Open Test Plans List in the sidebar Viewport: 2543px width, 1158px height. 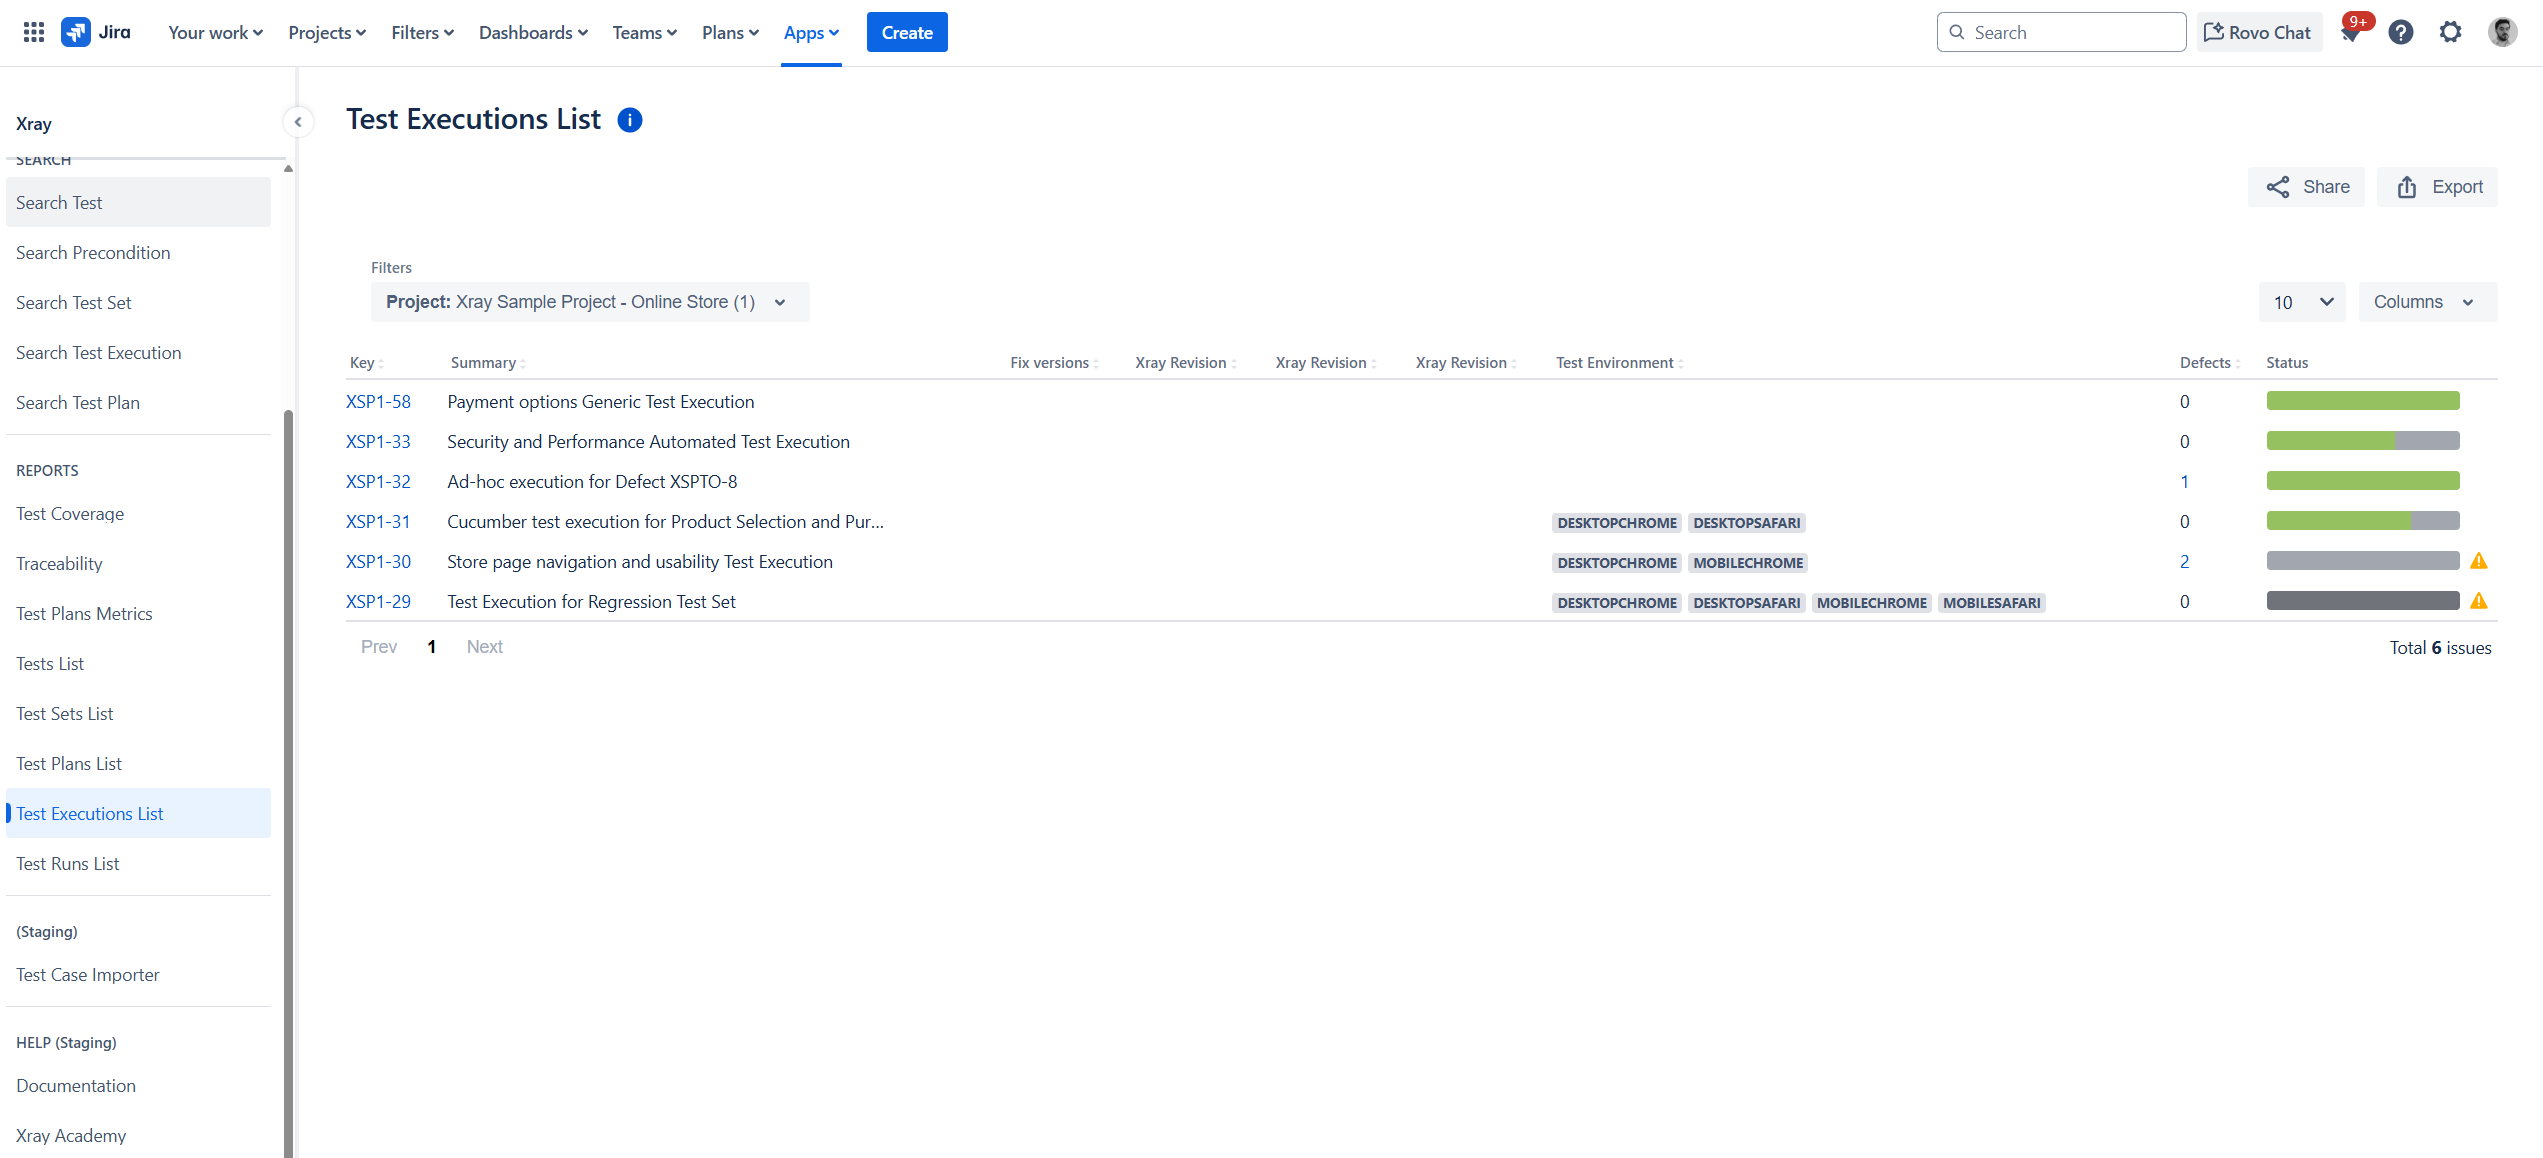[x=138, y=763]
